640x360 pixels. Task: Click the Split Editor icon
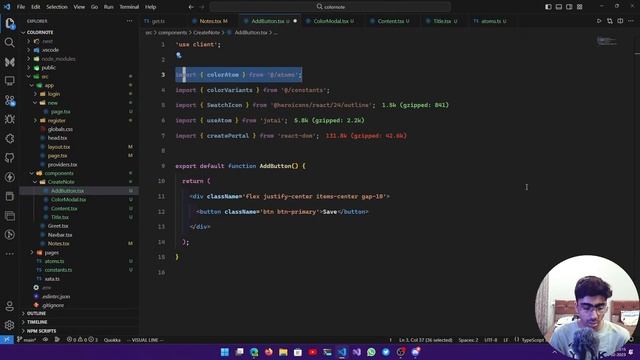620,21
